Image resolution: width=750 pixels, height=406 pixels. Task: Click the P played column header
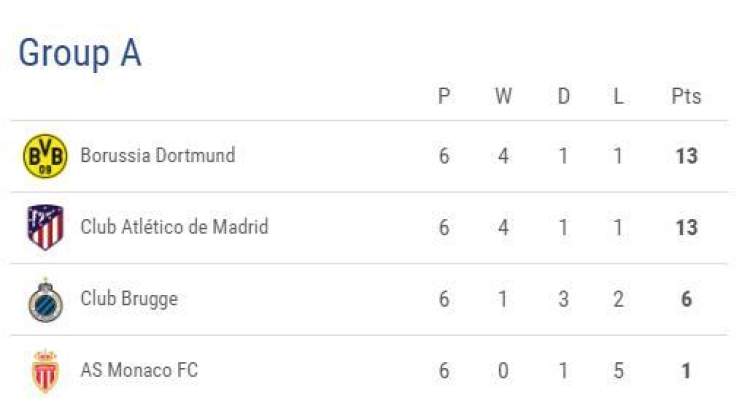click(x=444, y=97)
